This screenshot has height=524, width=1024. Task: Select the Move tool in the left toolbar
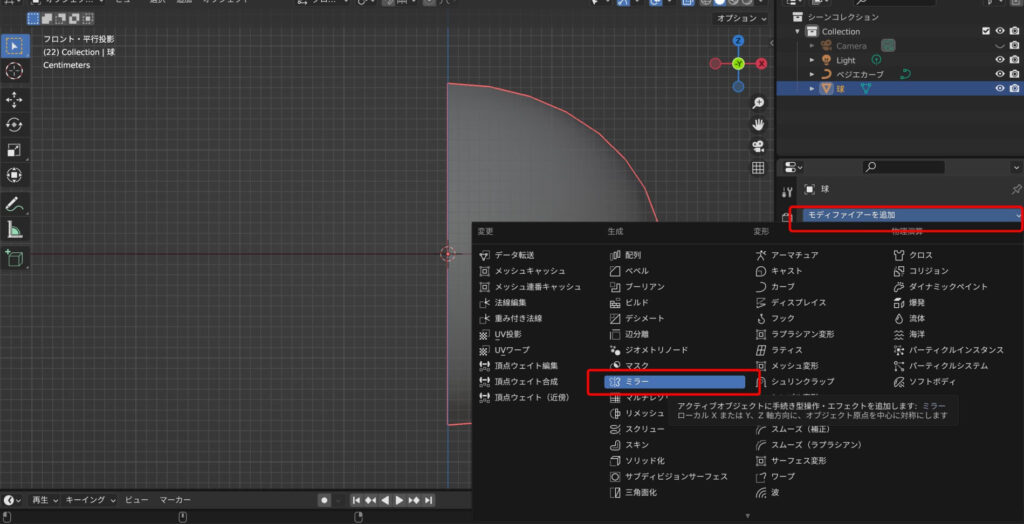click(x=15, y=99)
